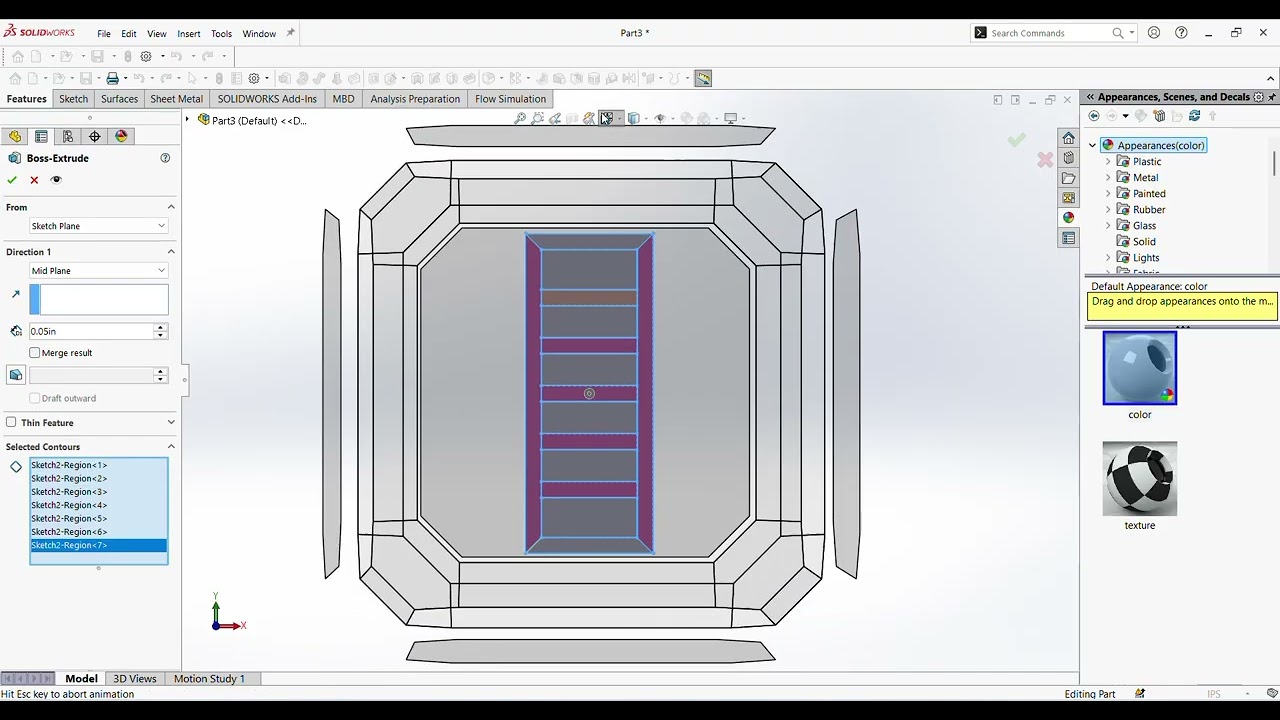Switch to the Sketch tab
The height and width of the screenshot is (720, 1280).
[73, 99]
